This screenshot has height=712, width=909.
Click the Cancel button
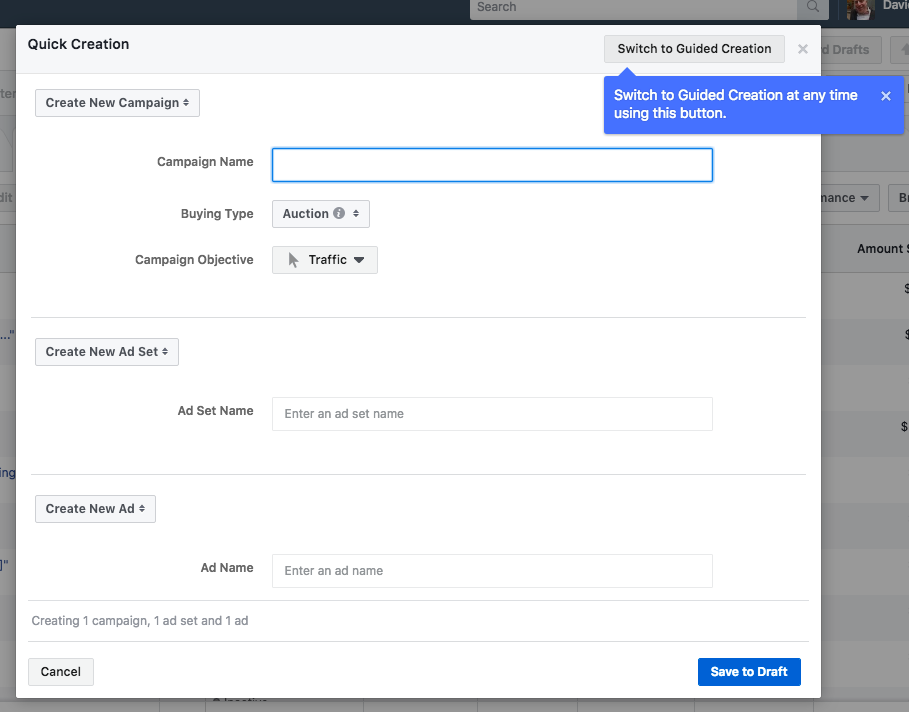[61, 672]
